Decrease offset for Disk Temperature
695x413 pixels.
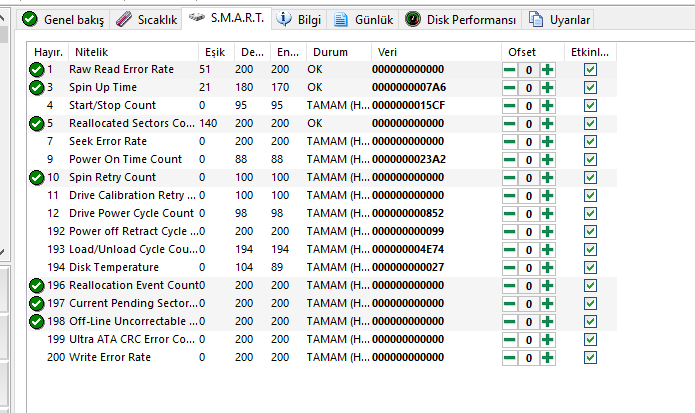tap(510, 268)
